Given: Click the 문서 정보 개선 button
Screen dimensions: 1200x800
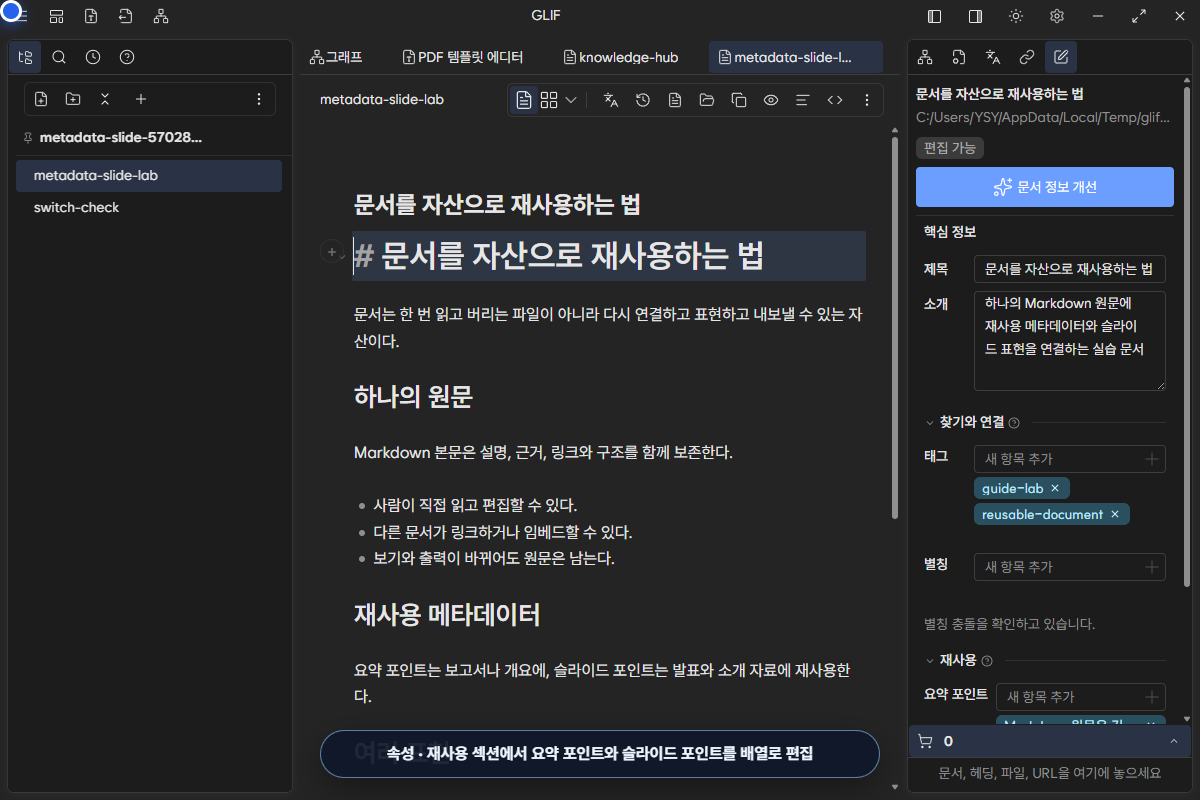Looking at the screenshot, I should (1045, 187).
